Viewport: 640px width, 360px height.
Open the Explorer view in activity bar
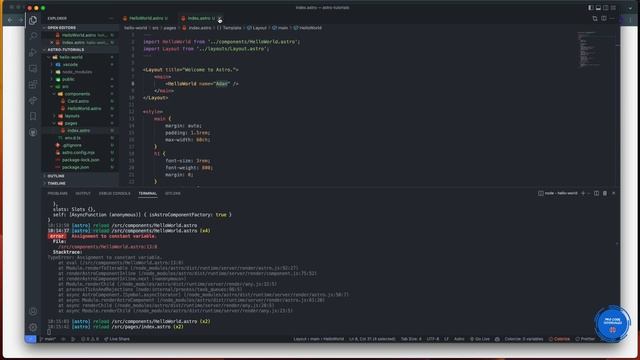pyautogui.click(x=33, y=20)
